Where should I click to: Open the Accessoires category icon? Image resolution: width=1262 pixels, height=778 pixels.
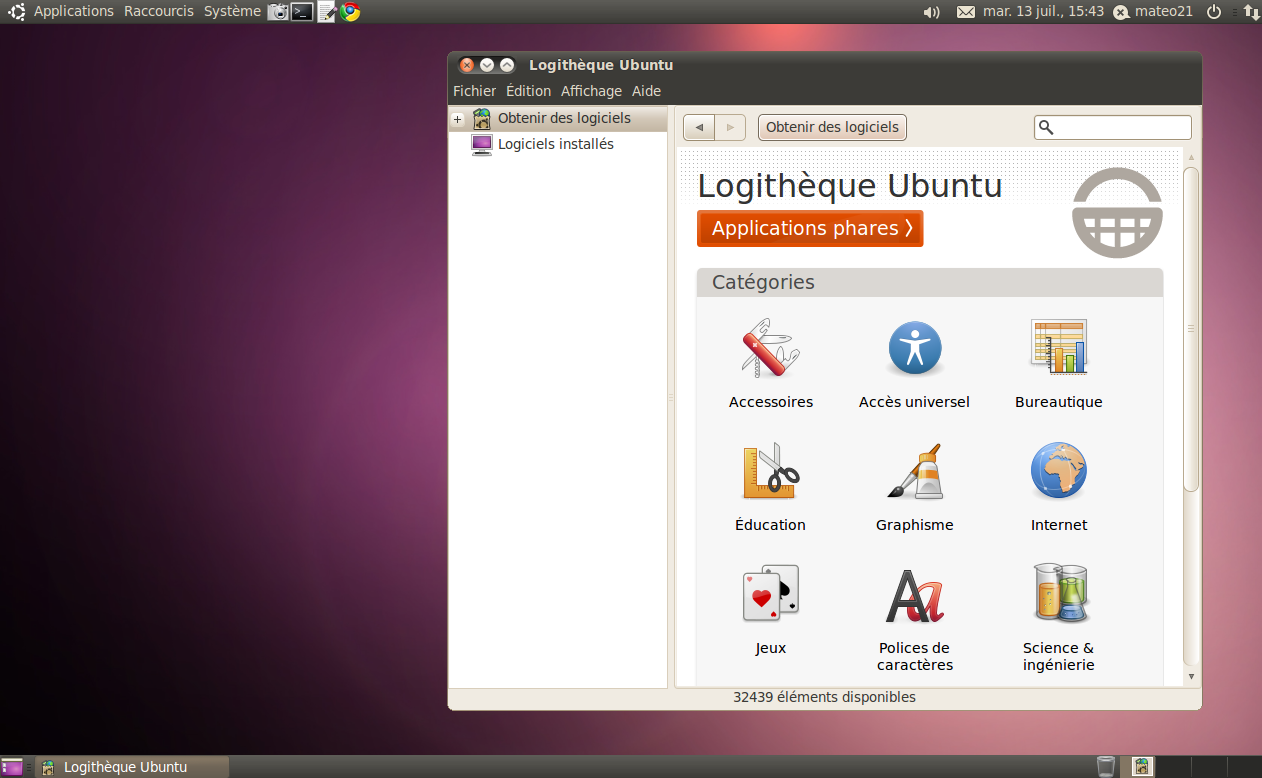click(x=770, y=349)
